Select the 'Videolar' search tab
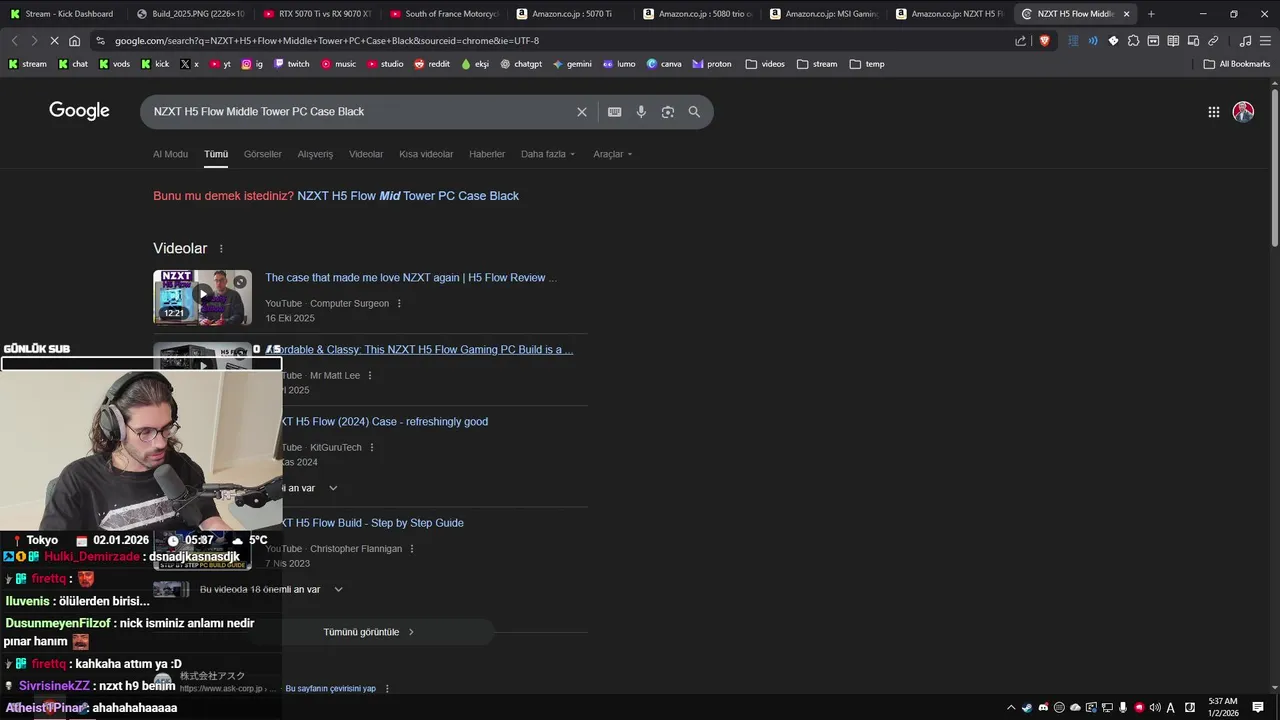This screenshot has height=720, width=1280. pyautogui.click(x=366, y=154)
